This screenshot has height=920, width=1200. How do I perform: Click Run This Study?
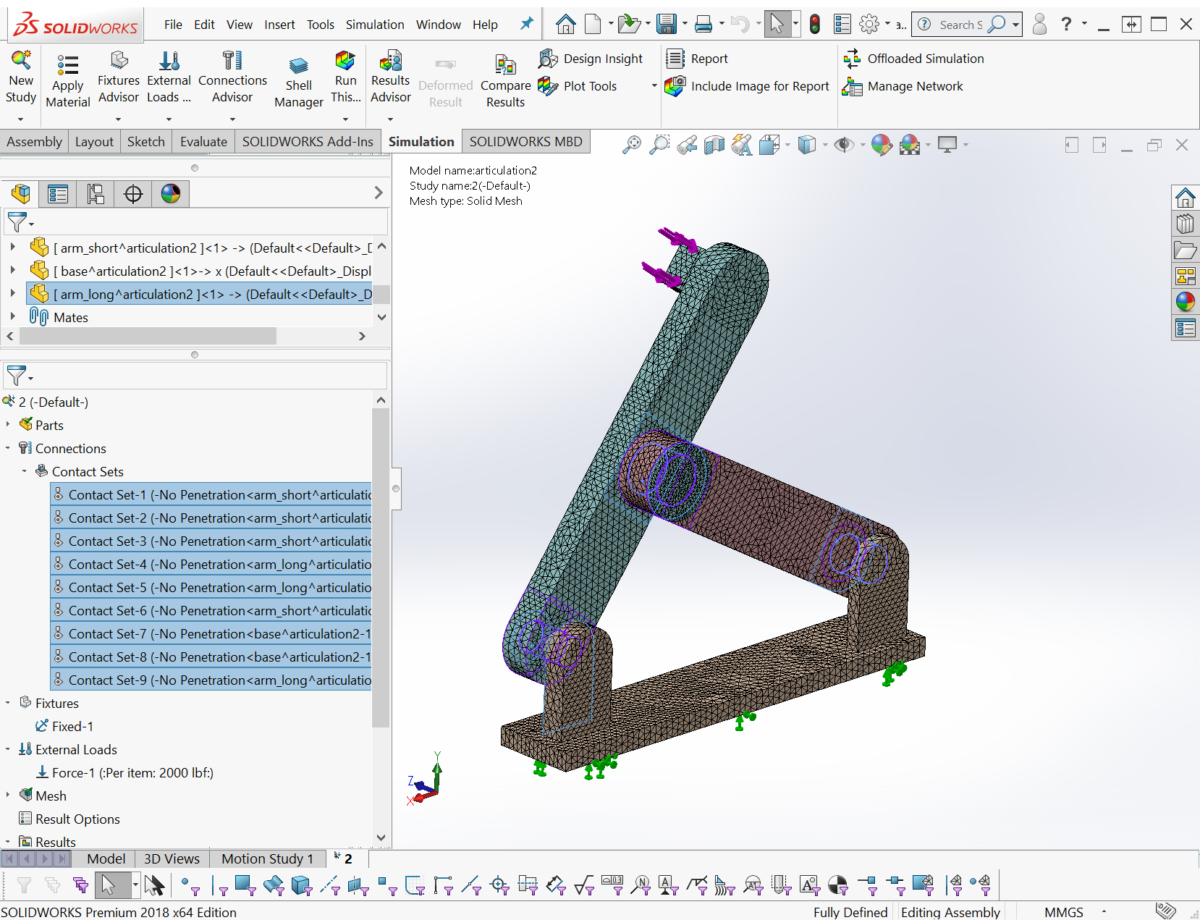click(345, 78)
